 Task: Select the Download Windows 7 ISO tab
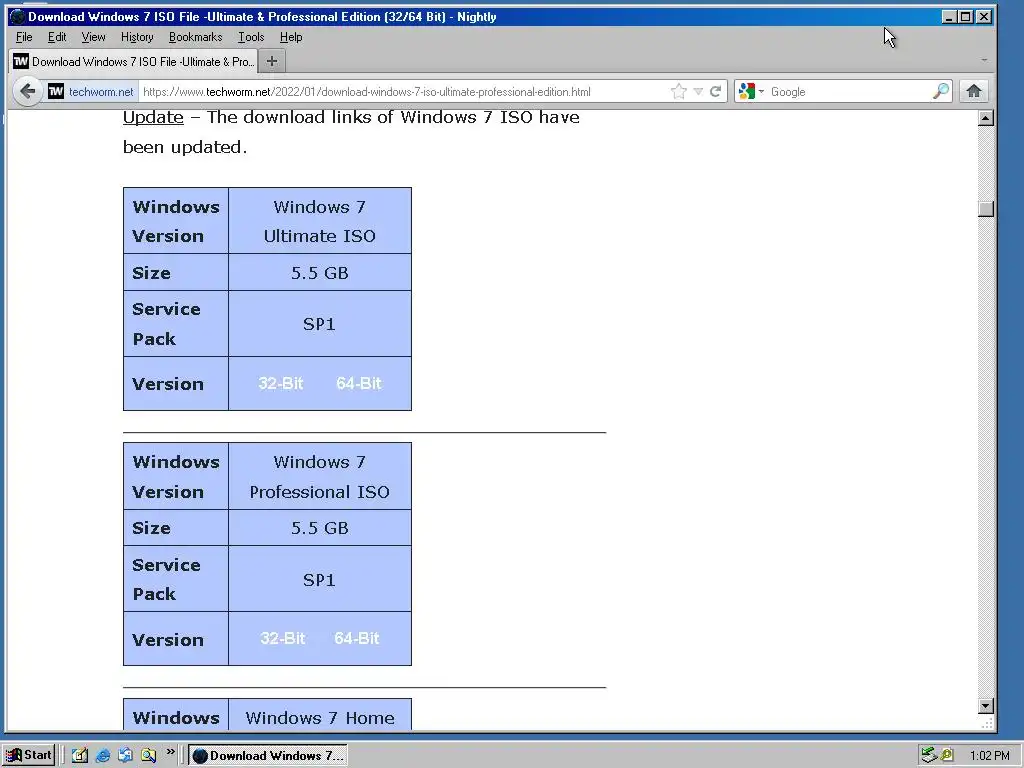134,61
